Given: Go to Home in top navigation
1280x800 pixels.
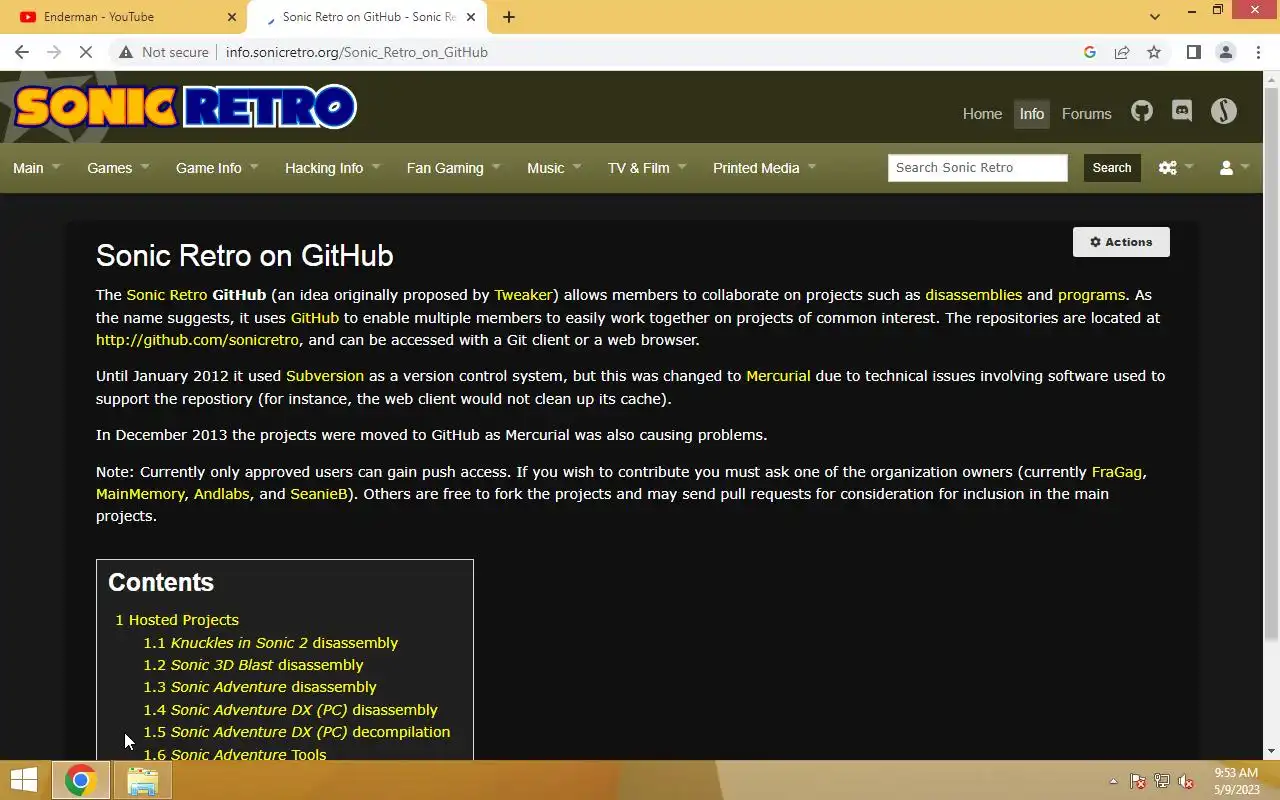Looking at the screenshot, I should tap(982, 114).
